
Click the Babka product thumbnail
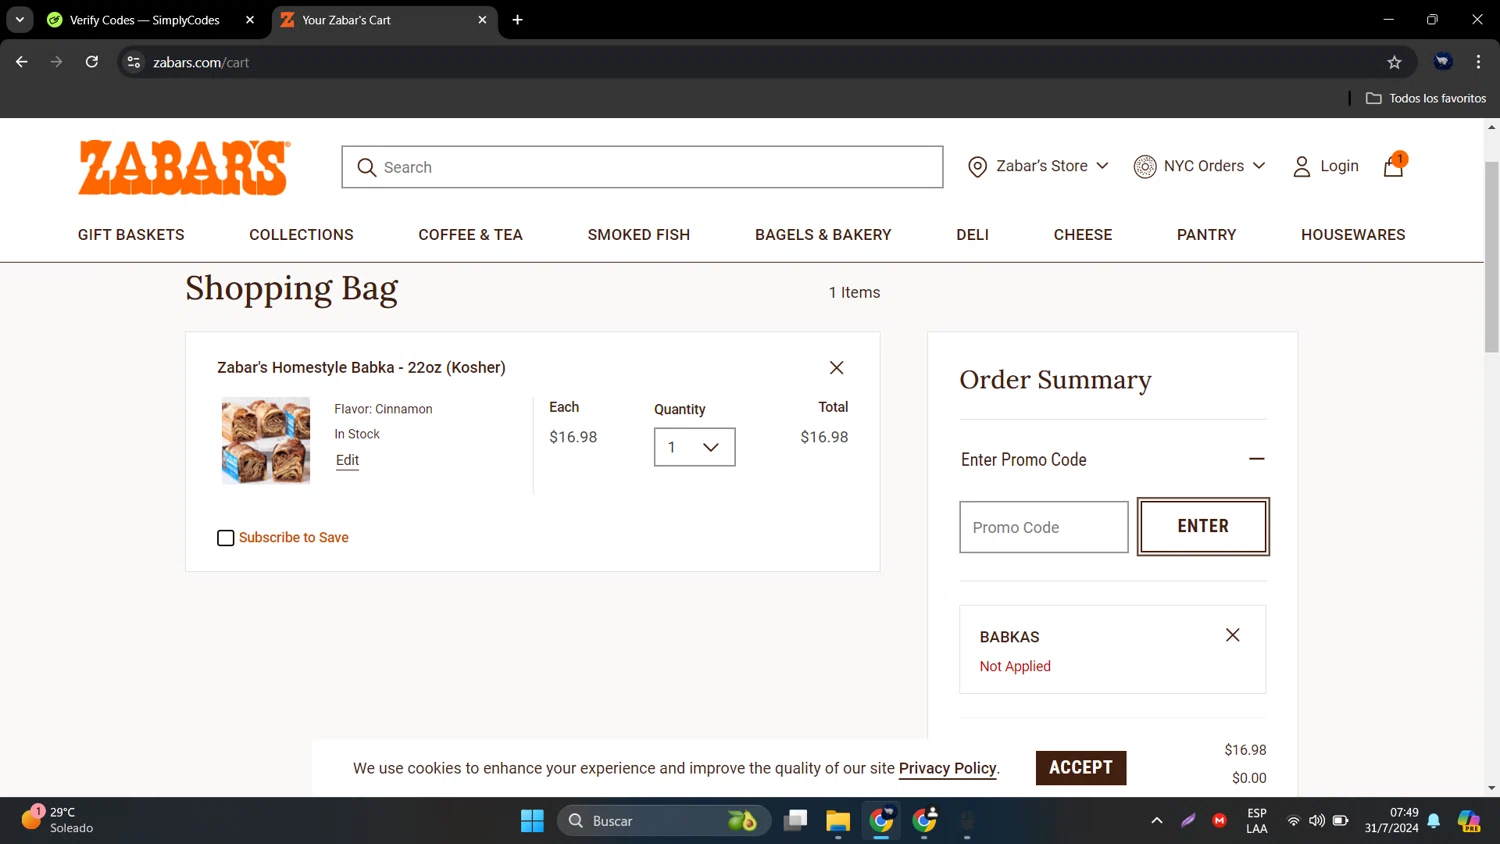click(x=266, y=441)
